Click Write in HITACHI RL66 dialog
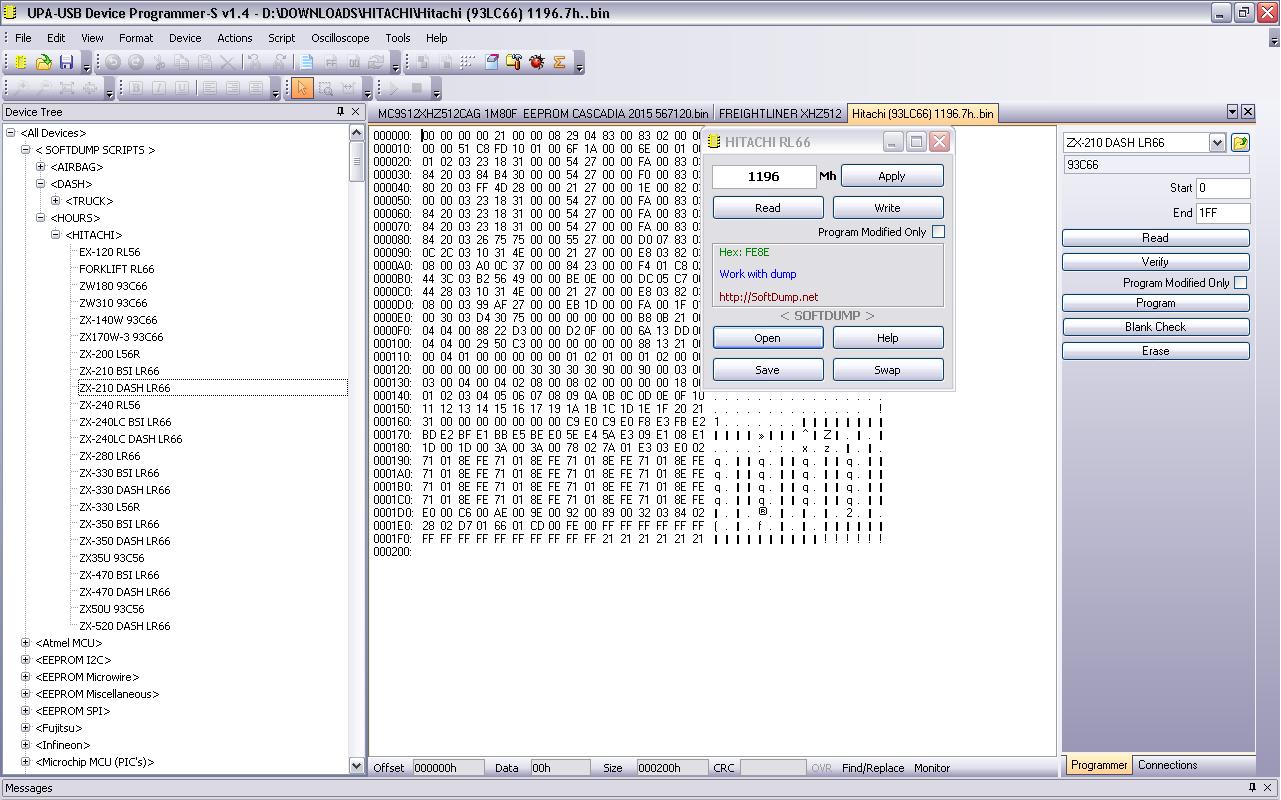The height and width of the screenshot is (800, 1281). click(x=888, y=208)
